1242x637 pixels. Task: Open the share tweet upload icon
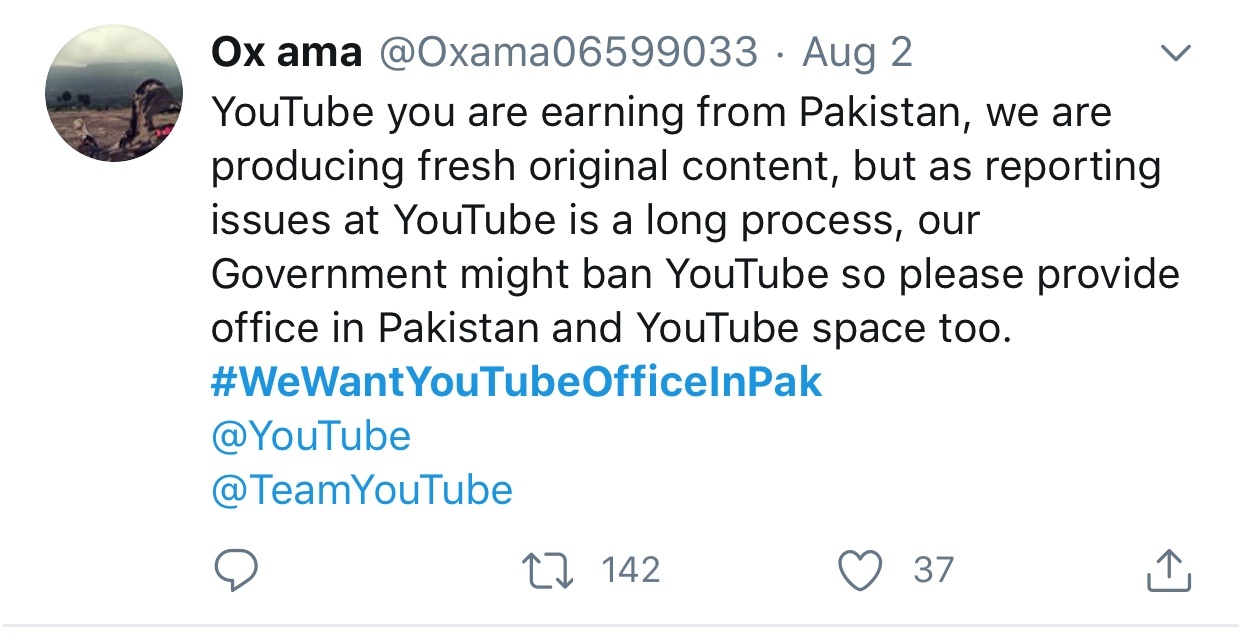(1168, 569)
